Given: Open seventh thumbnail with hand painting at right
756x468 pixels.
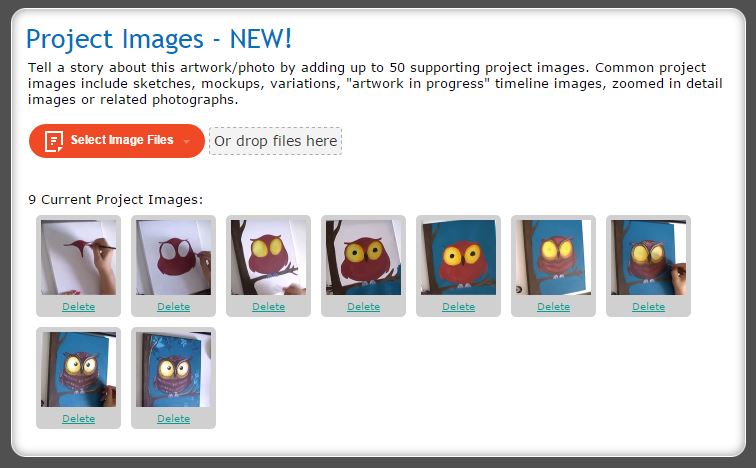Looking at the screenshot, I should (x=648, y=257).
